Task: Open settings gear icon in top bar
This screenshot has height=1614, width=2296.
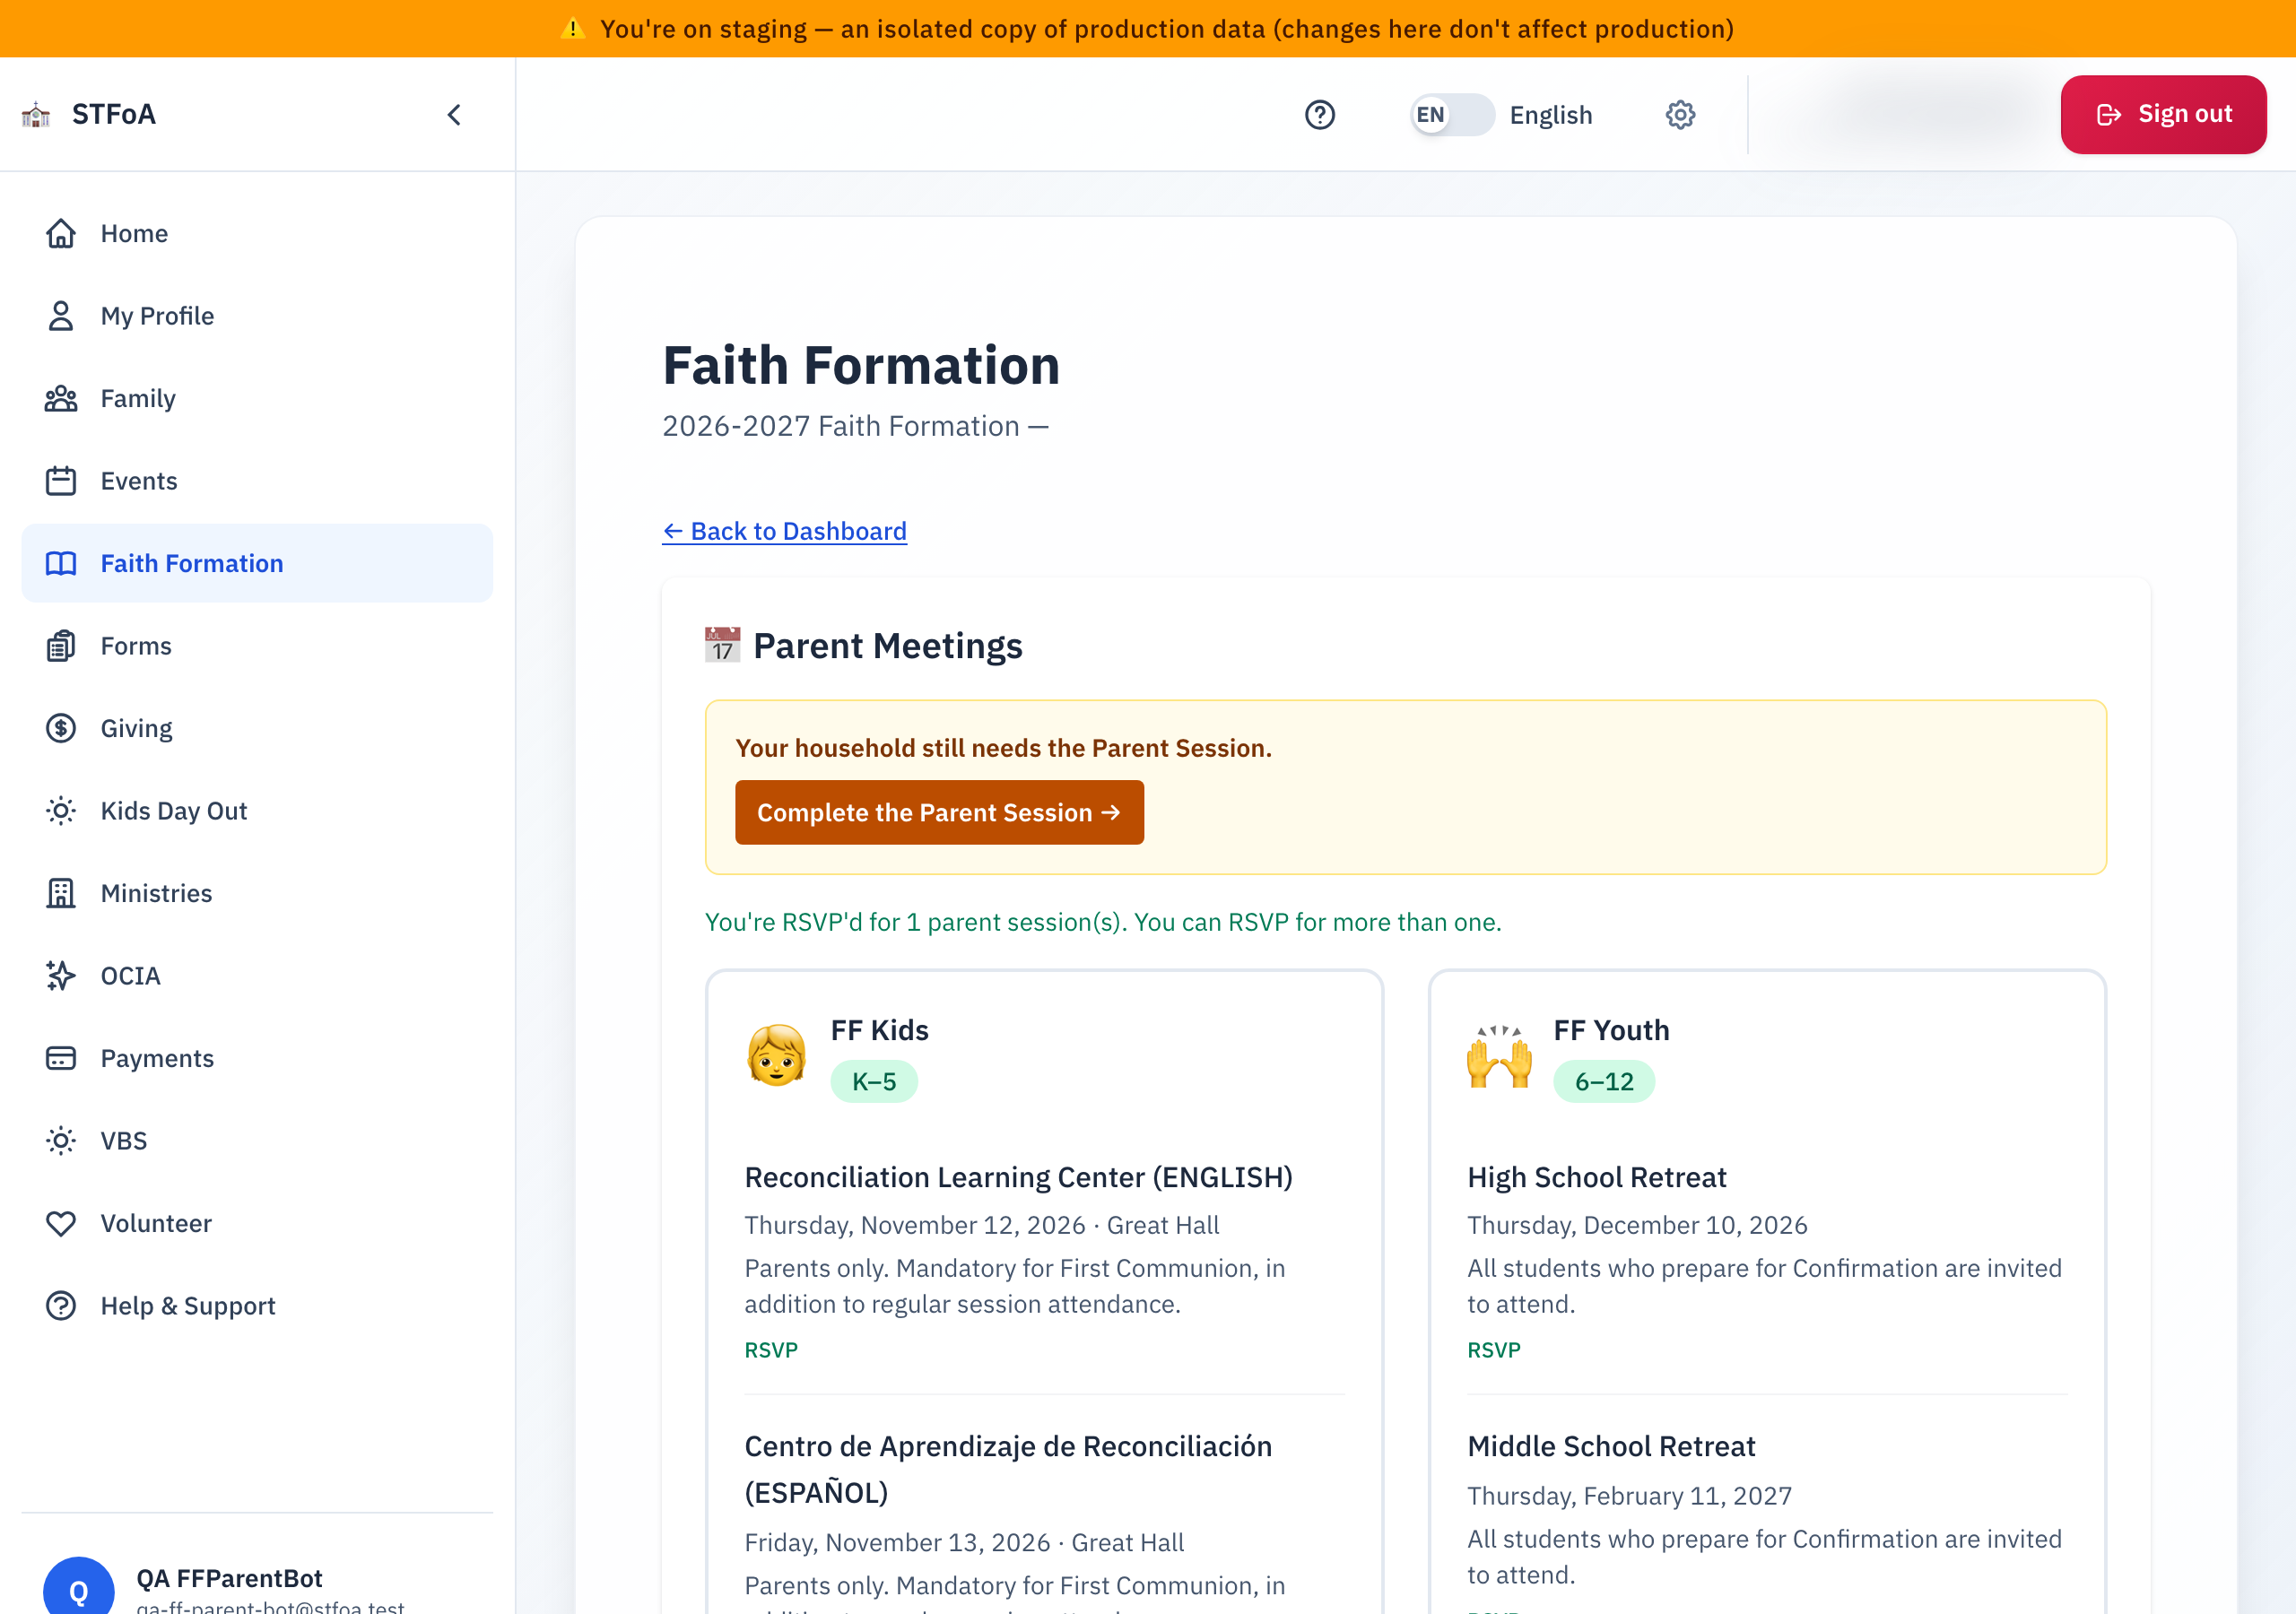Action: (1680, 115)
